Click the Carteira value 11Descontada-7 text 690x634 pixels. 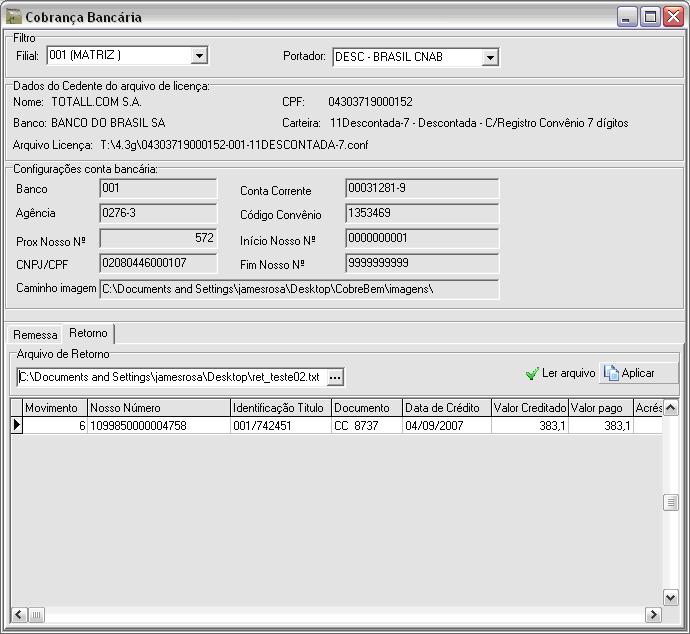tap(479, 123)
